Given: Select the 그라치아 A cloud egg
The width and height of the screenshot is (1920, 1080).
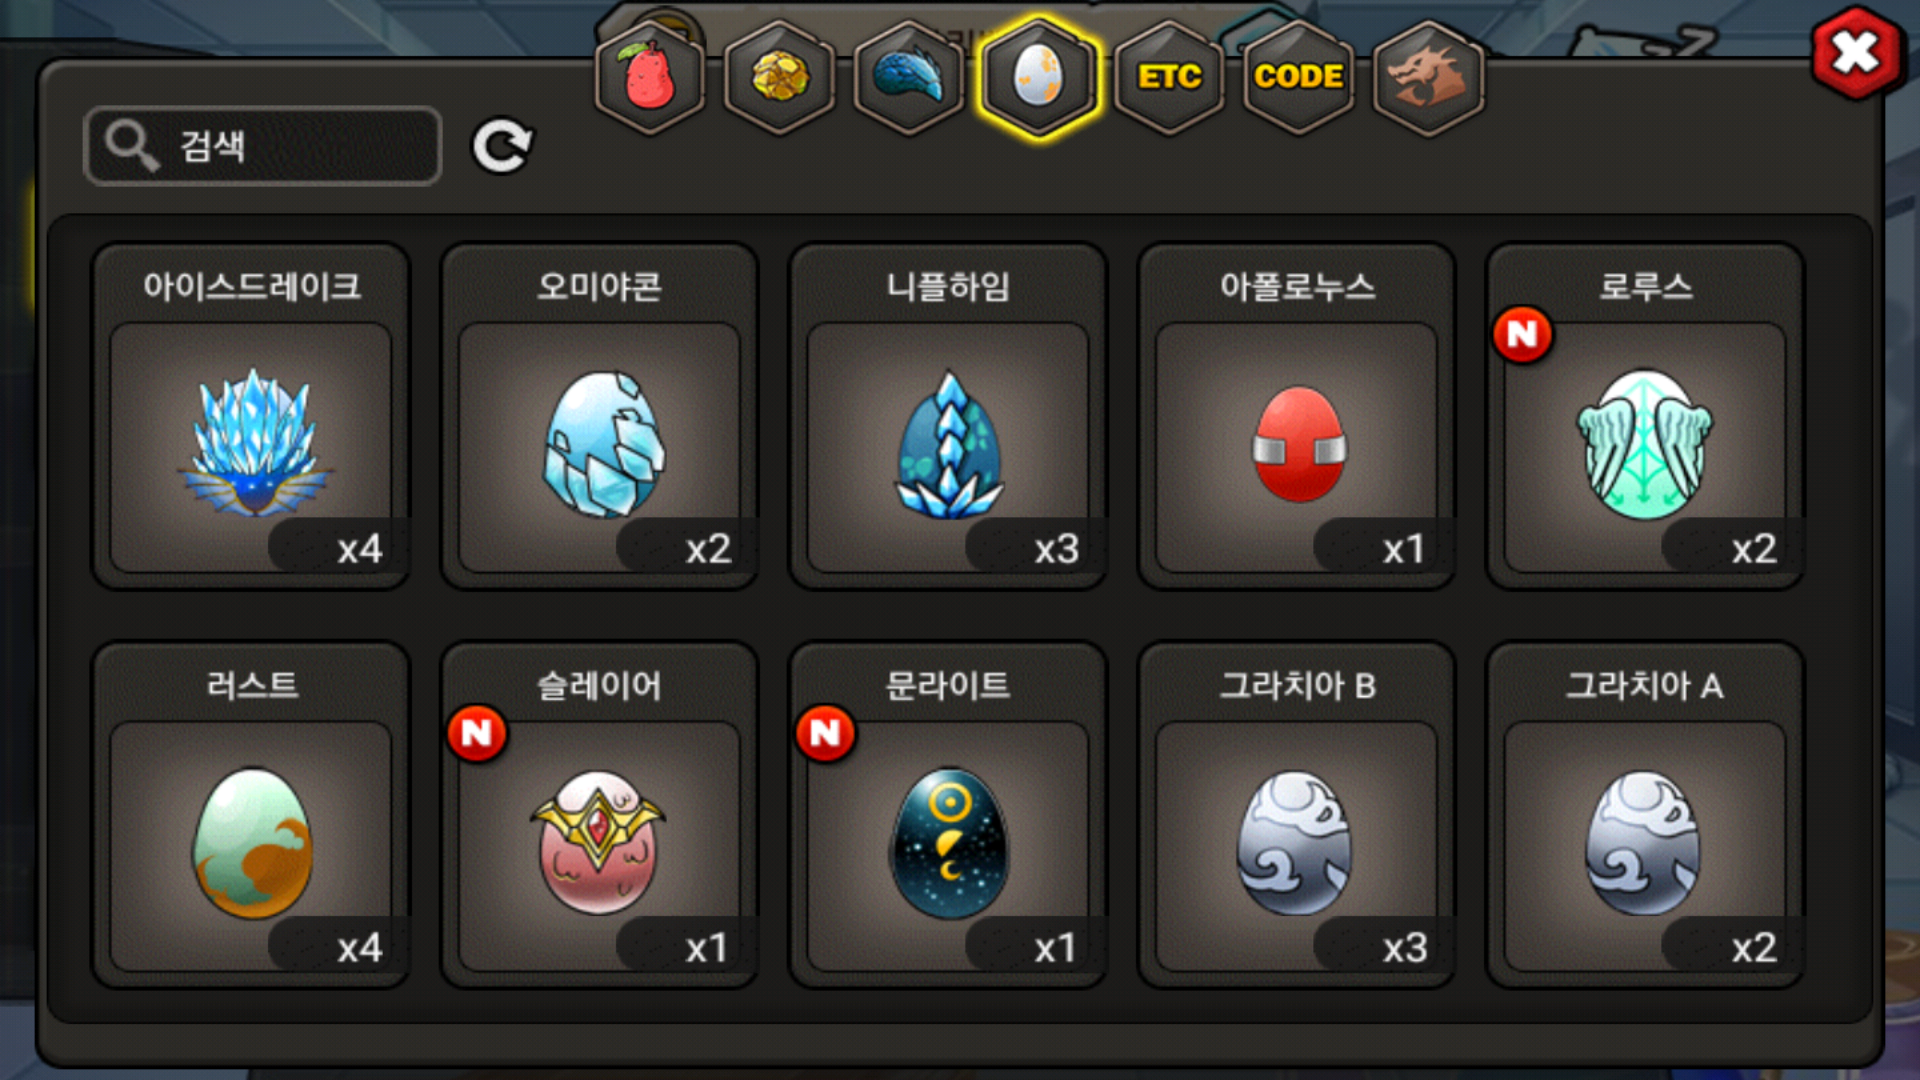Looking at the screenshot, I should 1645,815.
